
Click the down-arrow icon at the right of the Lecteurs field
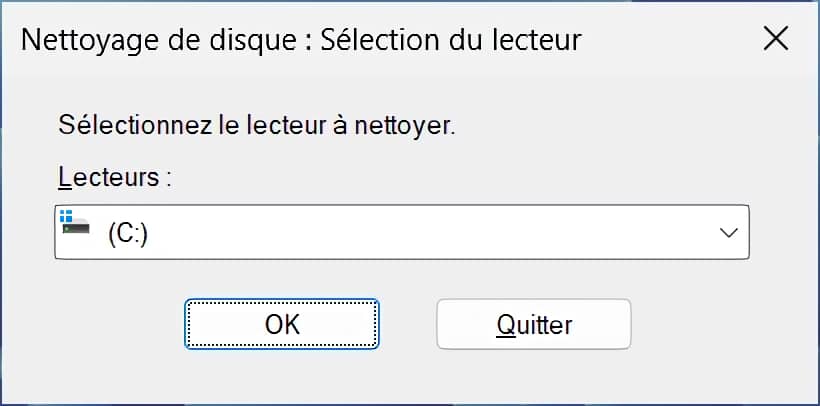tap(728, 233)
